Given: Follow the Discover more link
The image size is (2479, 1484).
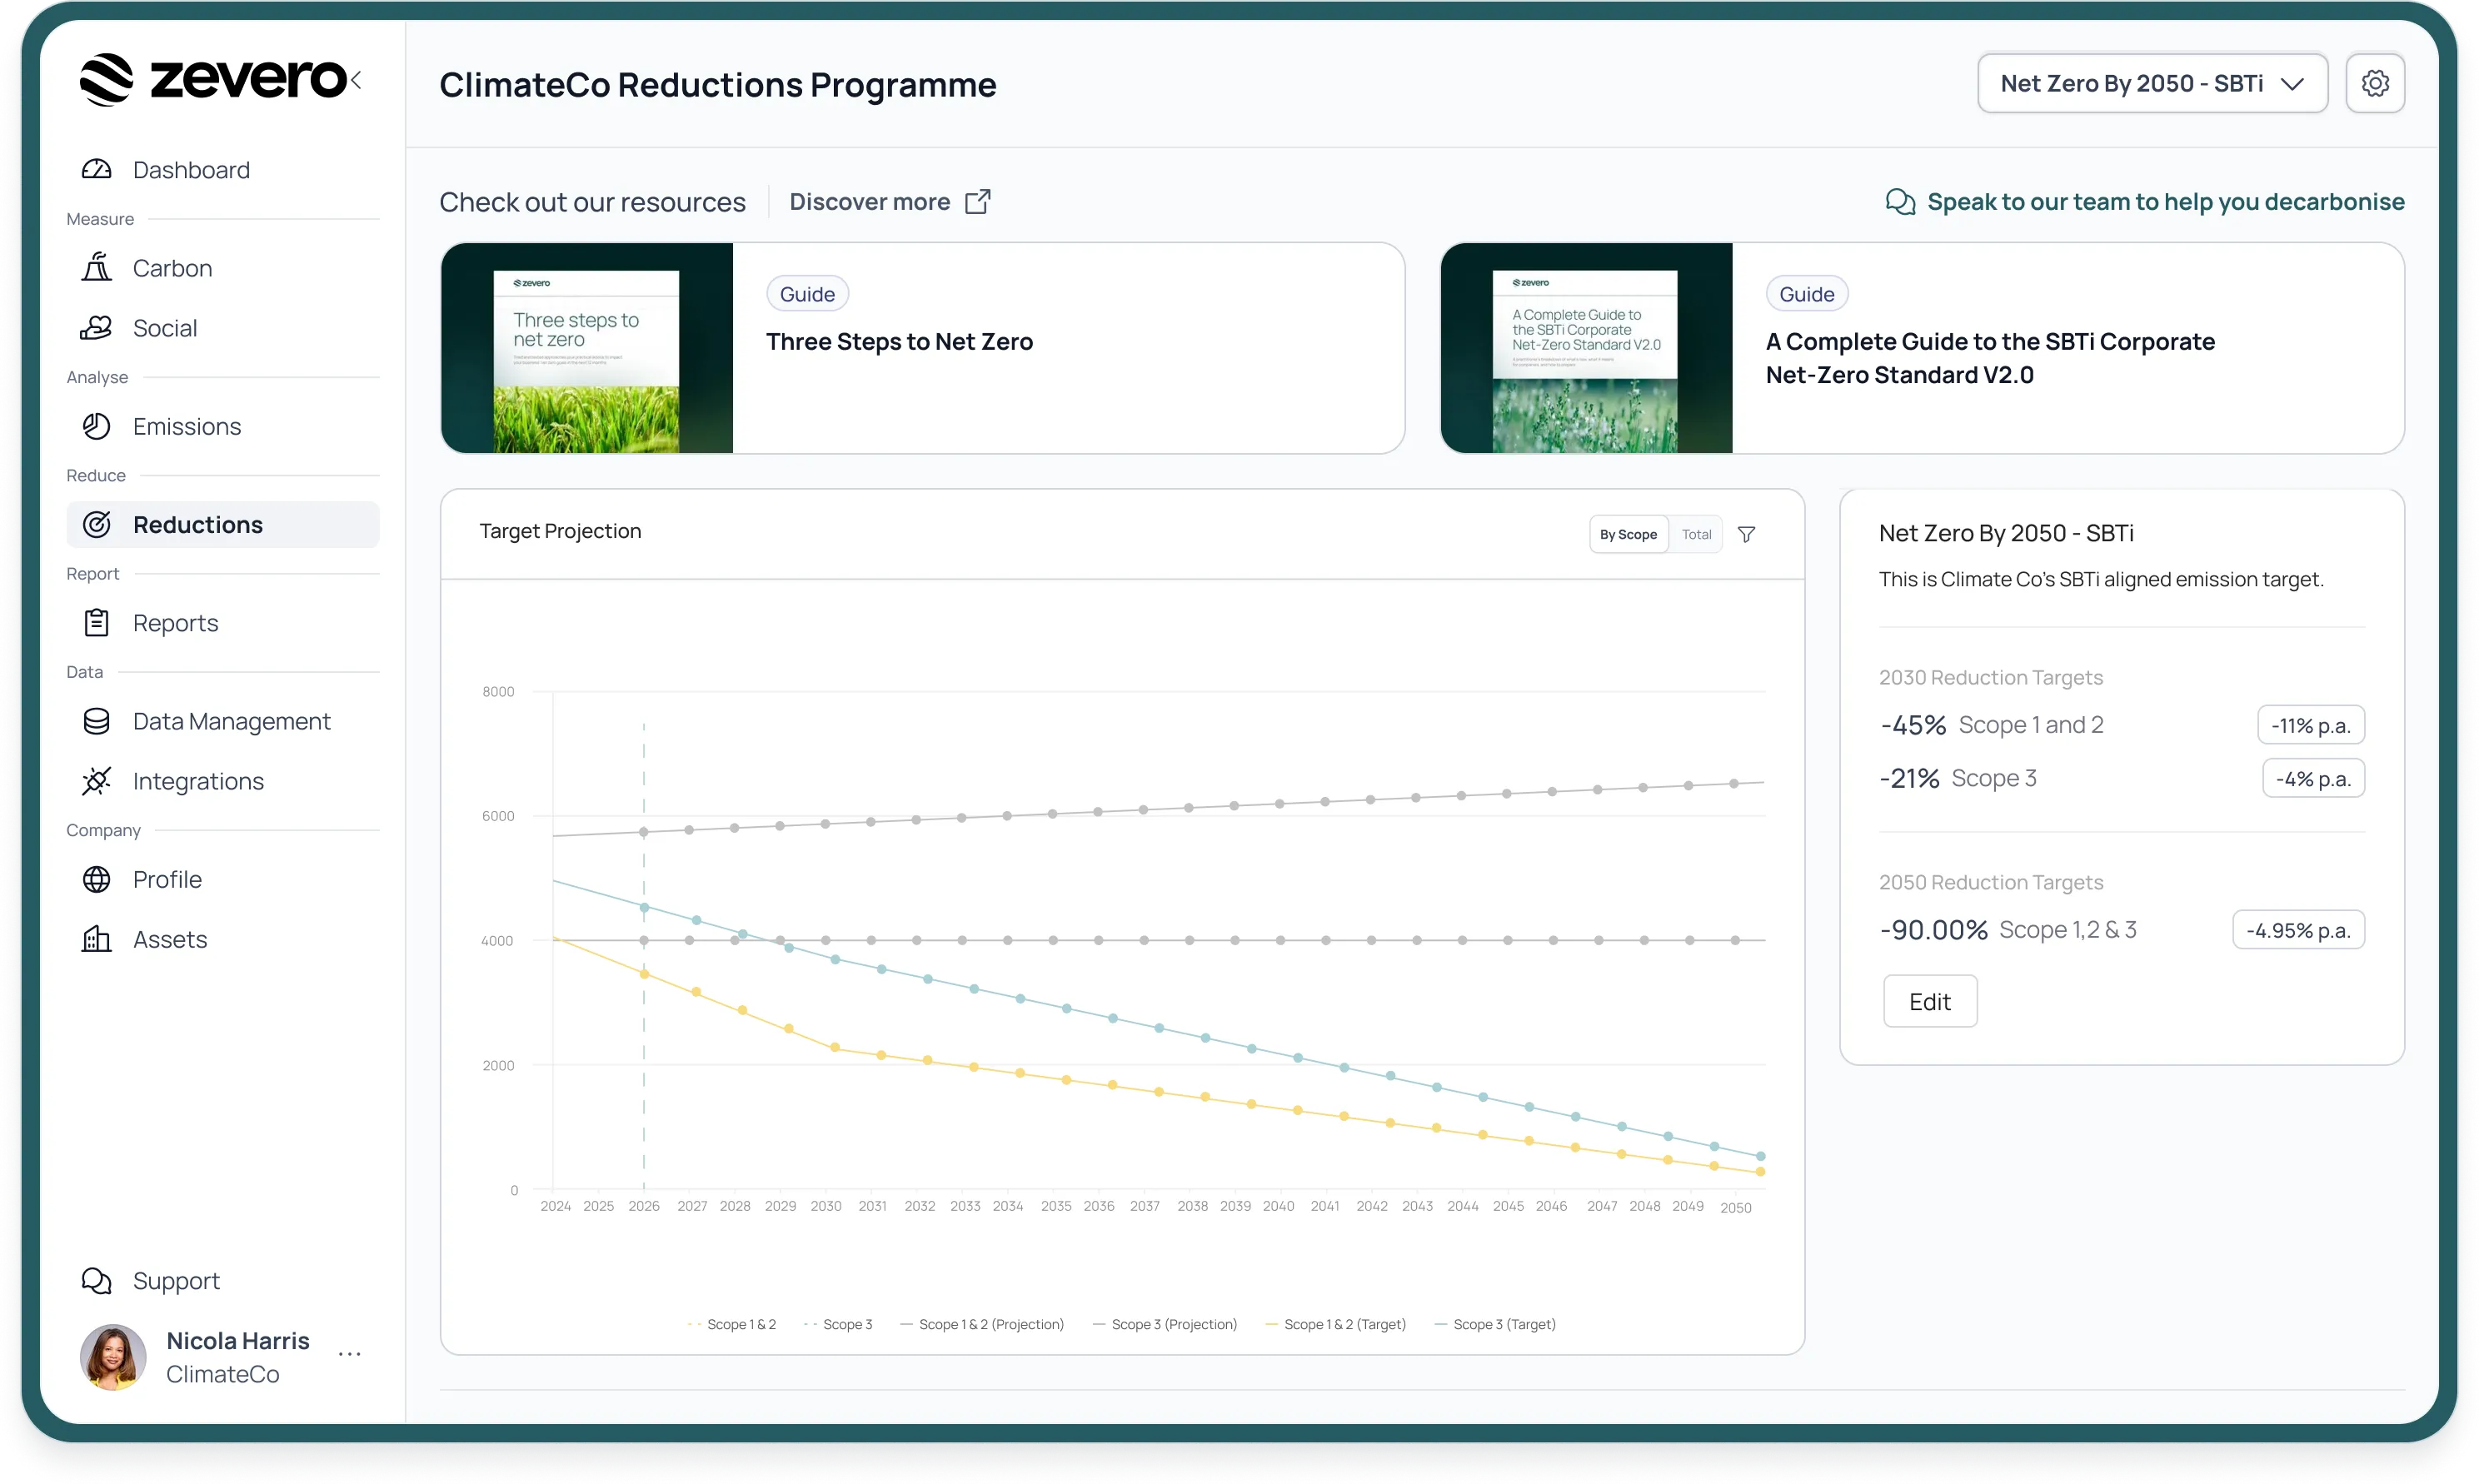Looking at the screenshot, I should click(x=869, y=202).
